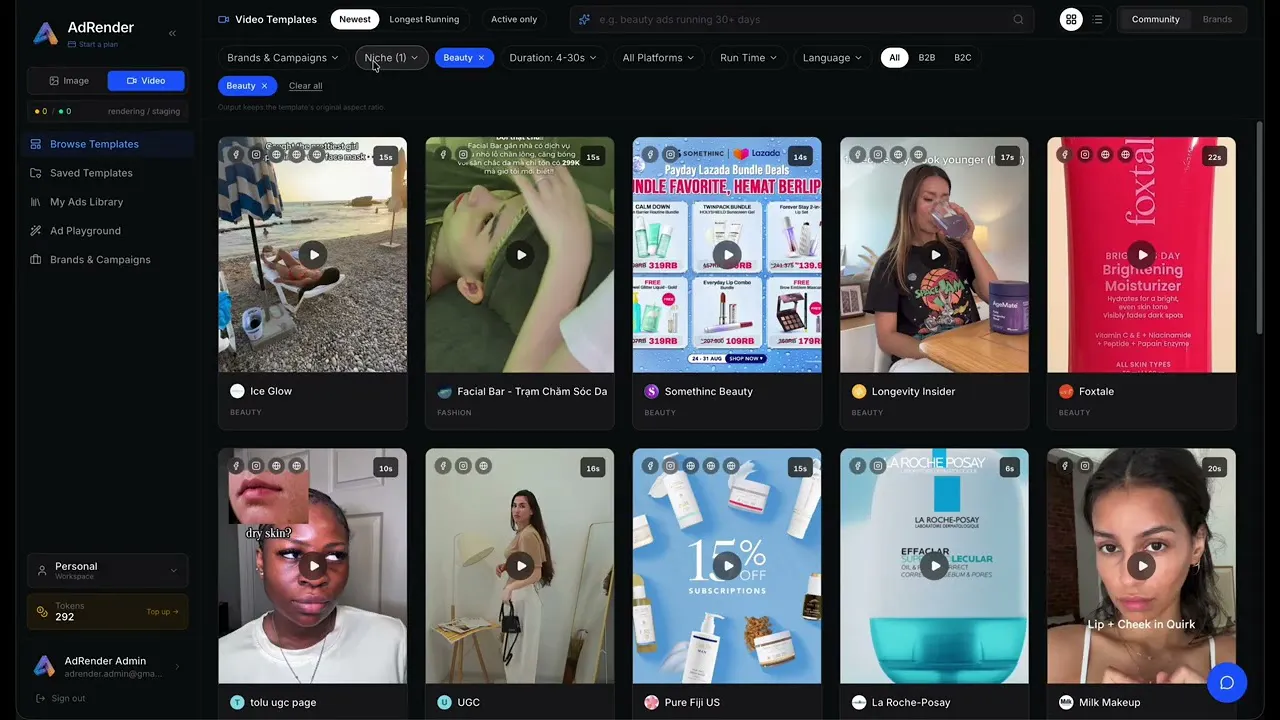Switch to the Brands tab

pos(1217,19)
